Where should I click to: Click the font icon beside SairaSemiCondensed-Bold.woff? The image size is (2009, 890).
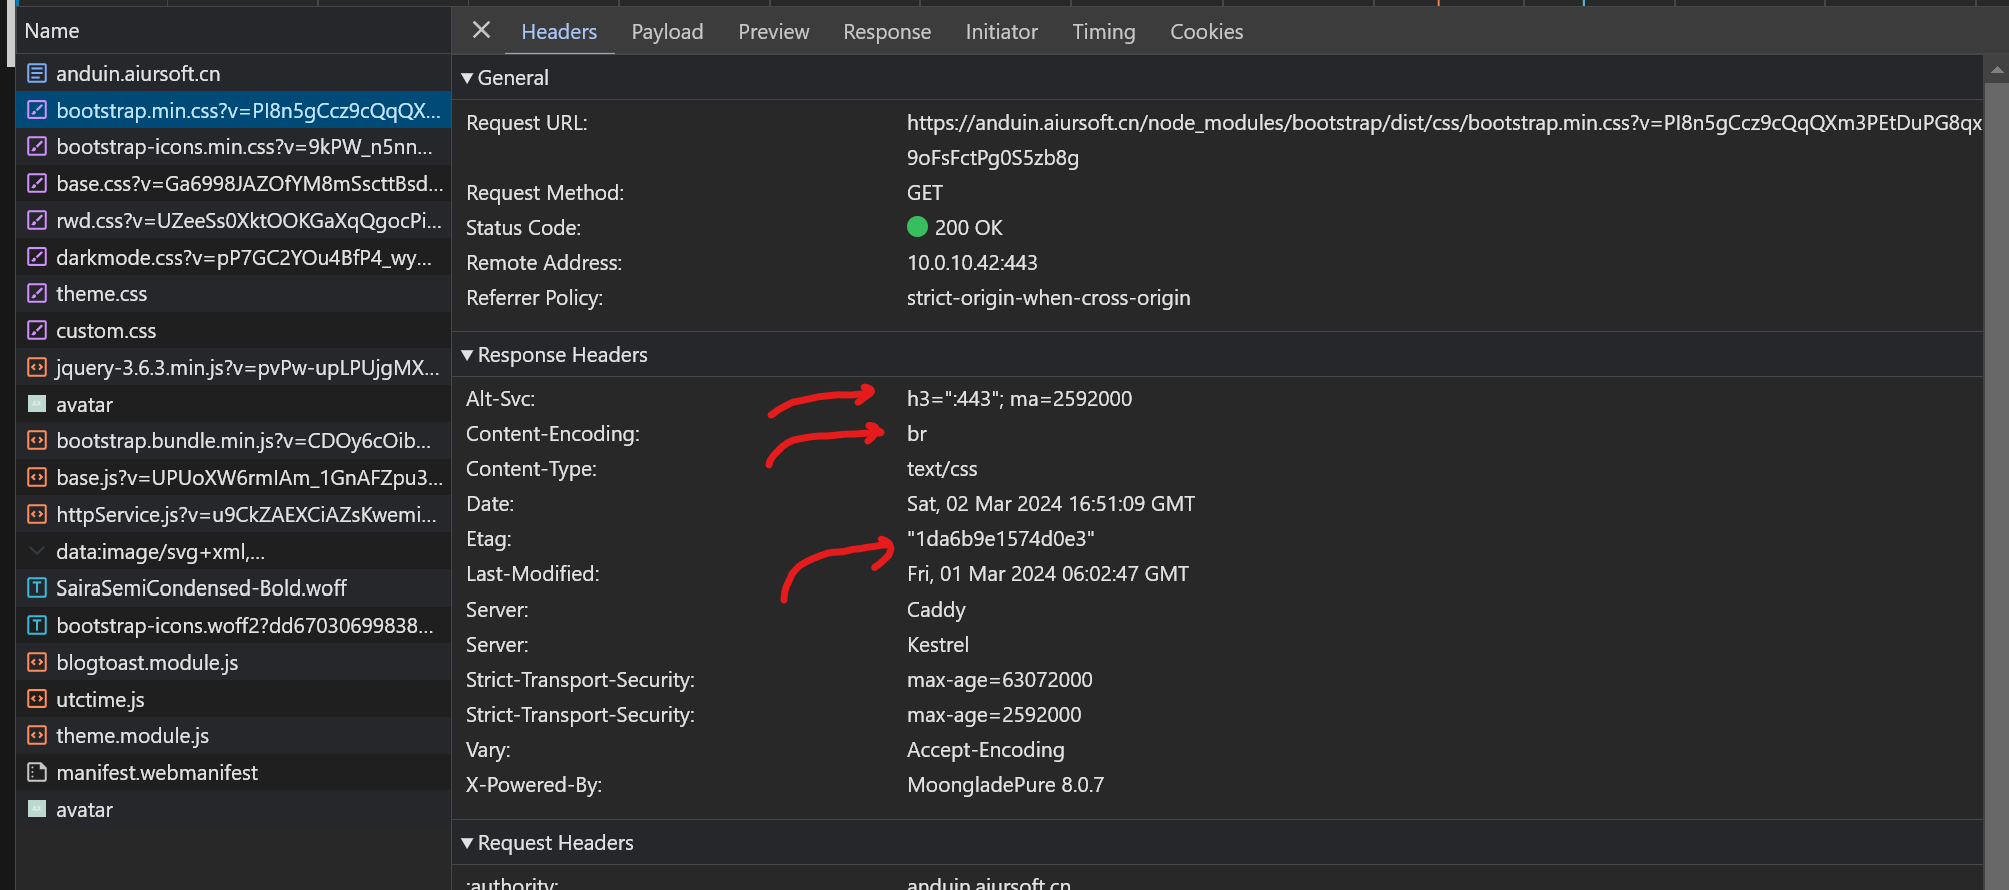tap(37, 588)
